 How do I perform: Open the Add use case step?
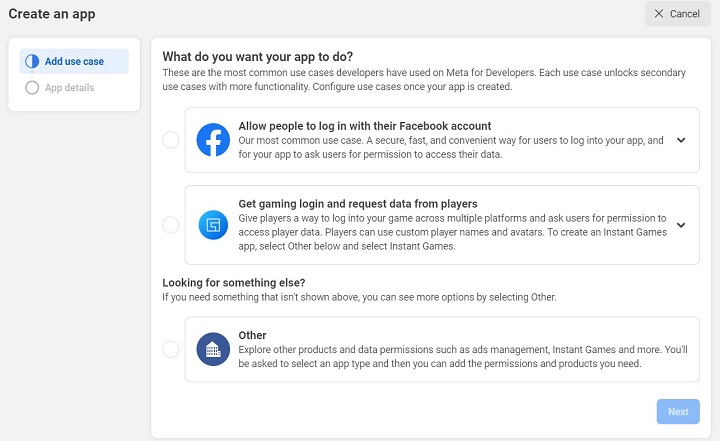click(74, 61)
